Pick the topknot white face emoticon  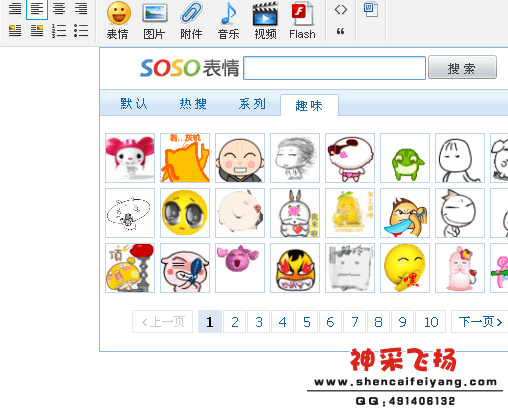[x=460, y=213]
